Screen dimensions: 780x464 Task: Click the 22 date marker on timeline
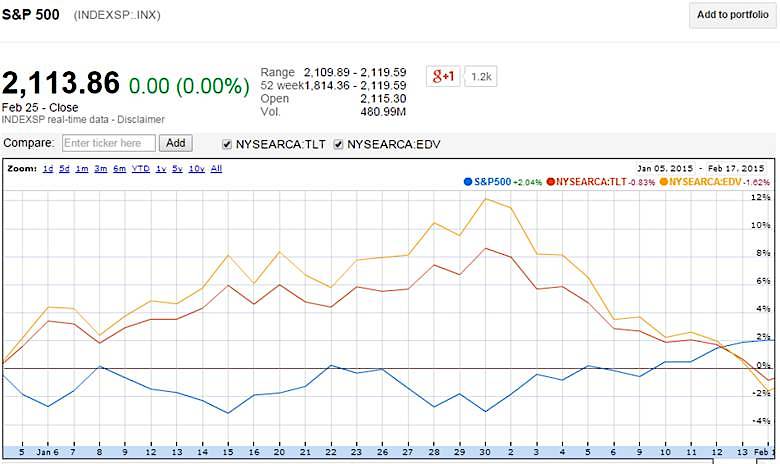330,452
